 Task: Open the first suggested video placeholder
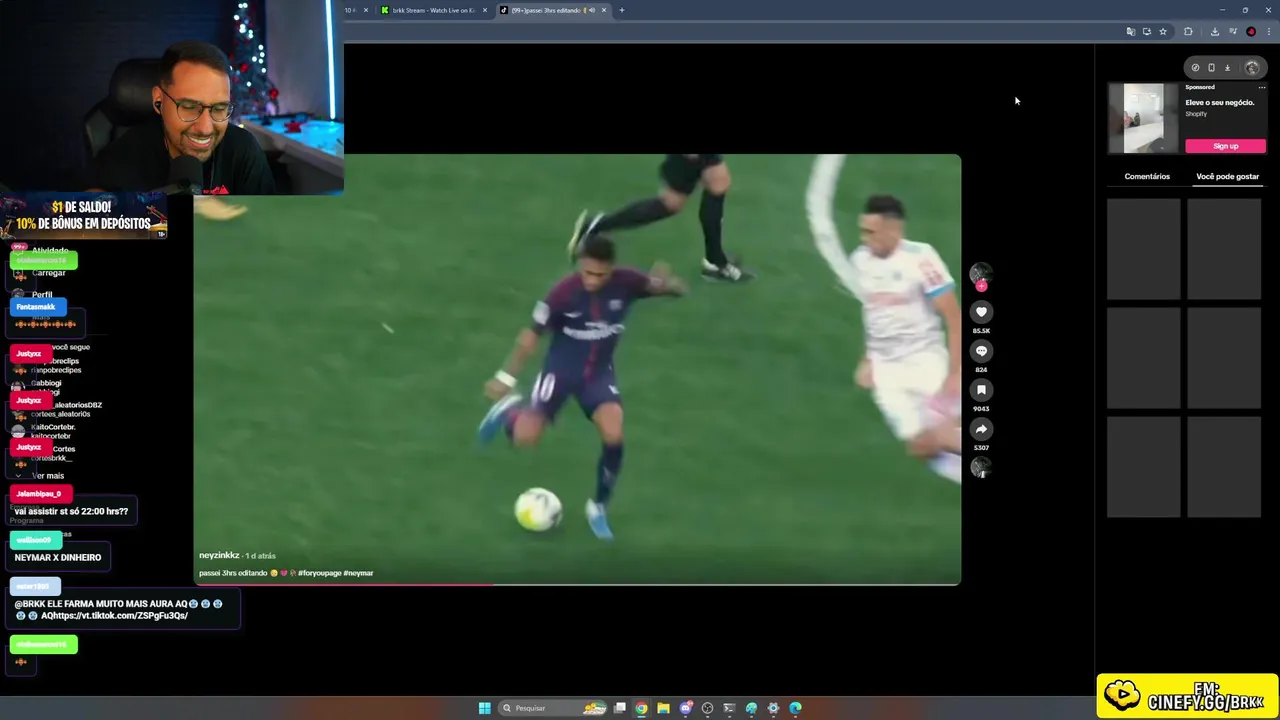pos(1144,249)
